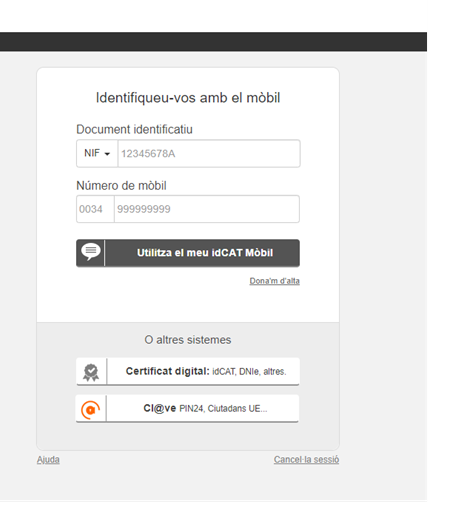Click the dark header bar at top

pos(213,42)
